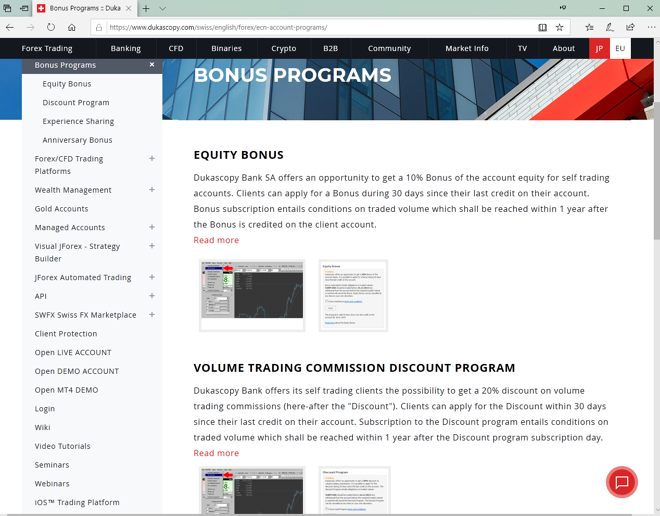
Task: Open Forex Trading menu
Action: [47, 48]
